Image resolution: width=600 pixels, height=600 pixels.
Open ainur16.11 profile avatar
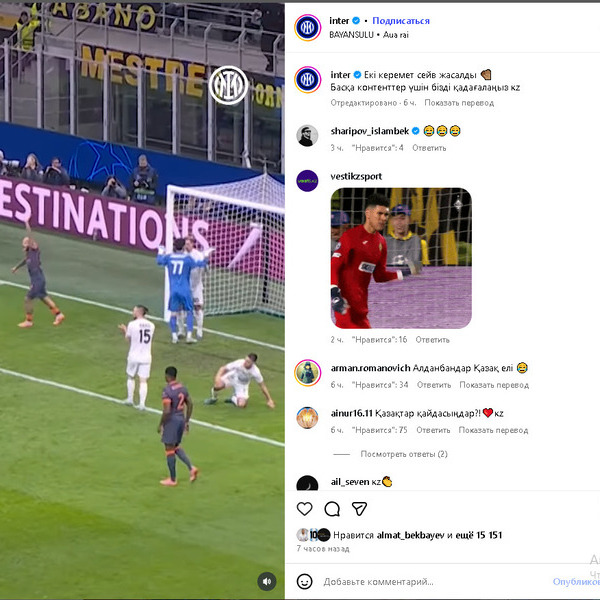click(x=307, y=417)
